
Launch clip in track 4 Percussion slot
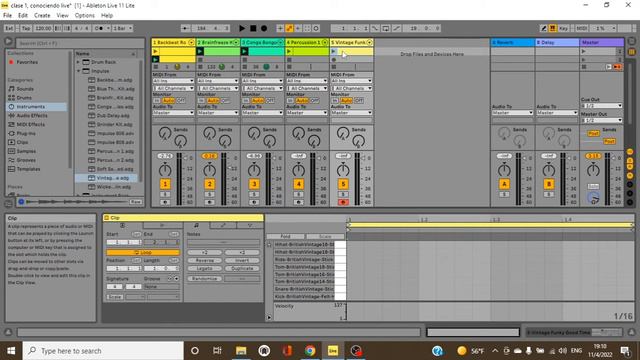289,51
